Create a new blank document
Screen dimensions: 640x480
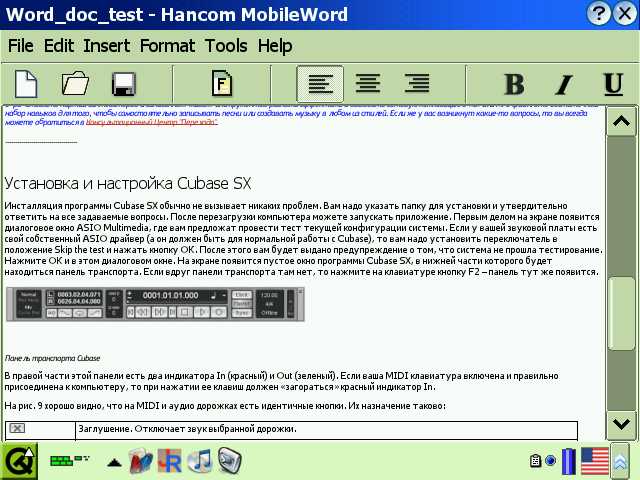pos(26,84)
